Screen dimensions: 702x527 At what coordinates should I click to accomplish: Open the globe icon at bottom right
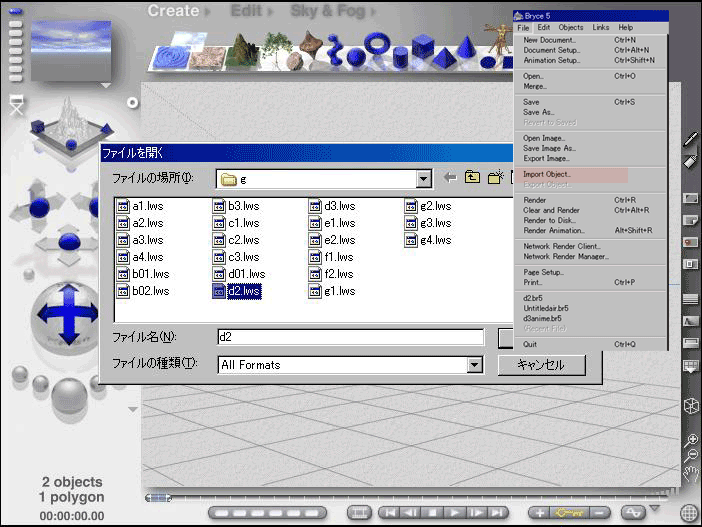pos(689,513)
